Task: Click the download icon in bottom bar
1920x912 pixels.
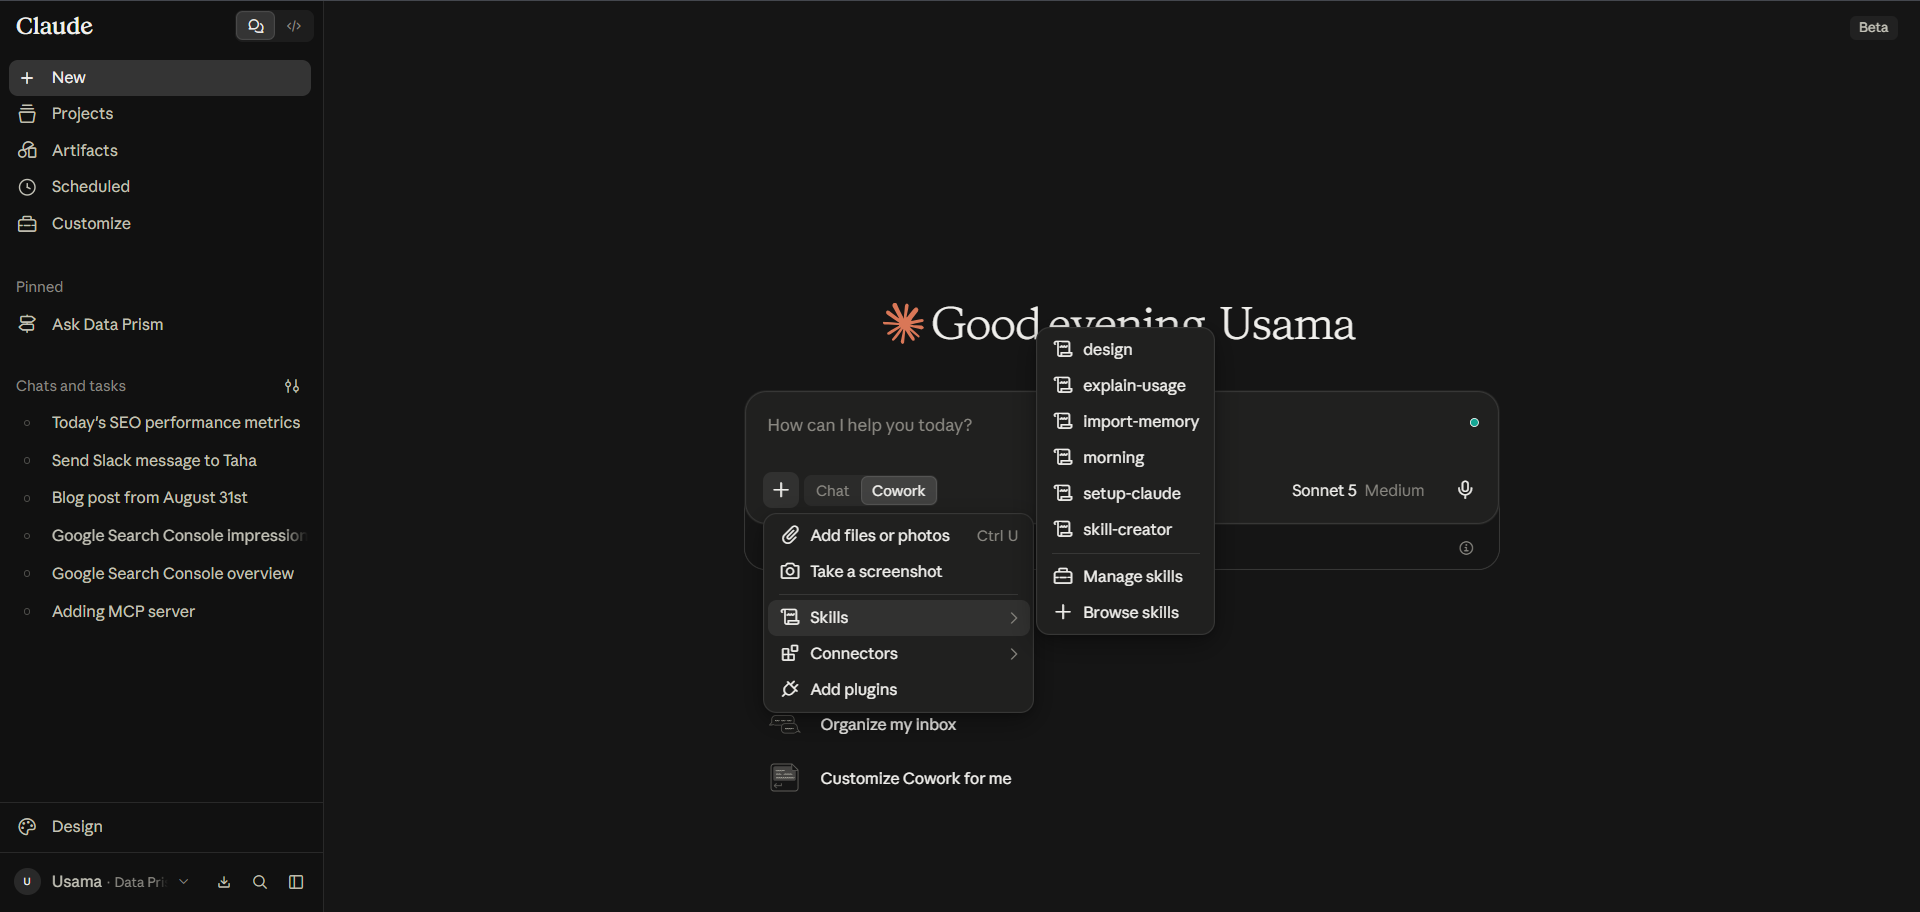Action: tap(224, 882)
